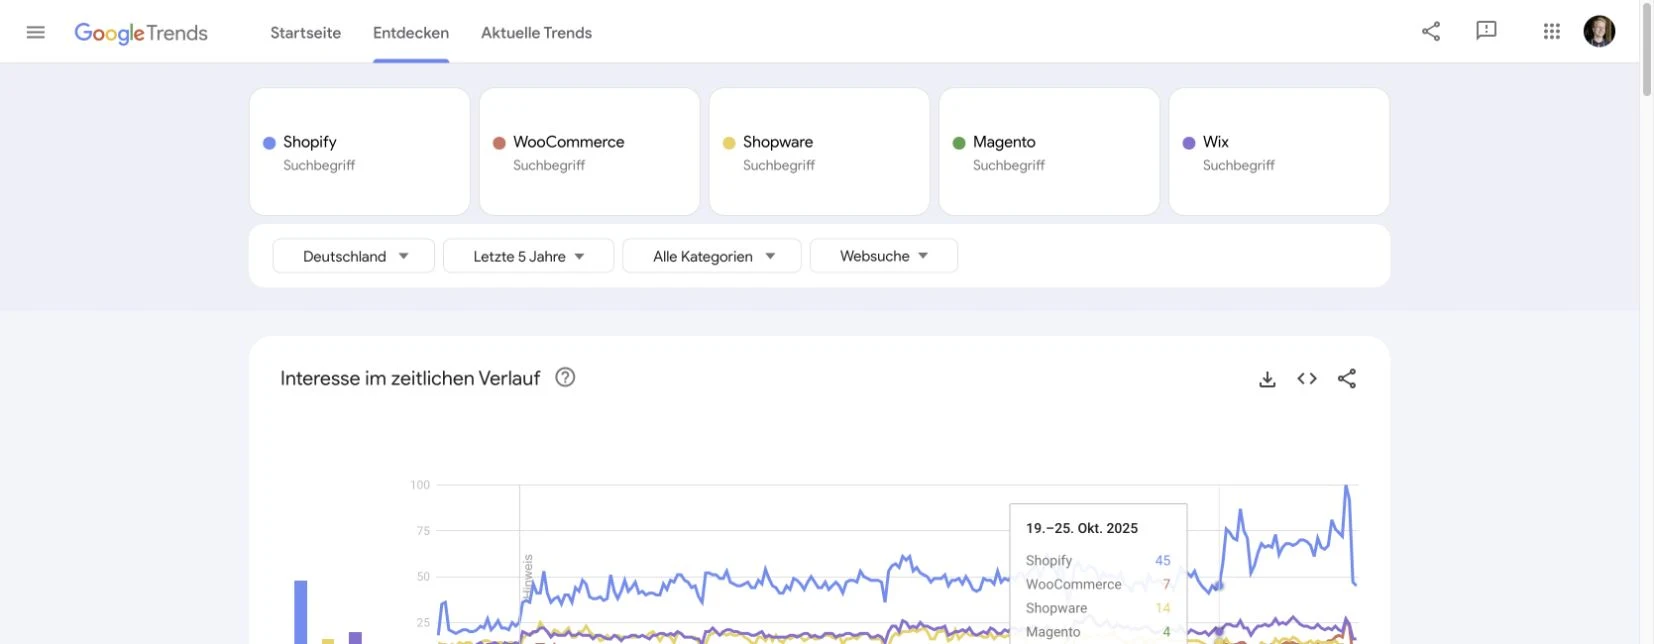Click the Interesse im zeitlichen Verlauf heading
Image resolution: width=1654 pixels, height=644 pixels.
(x=410, y=378)
